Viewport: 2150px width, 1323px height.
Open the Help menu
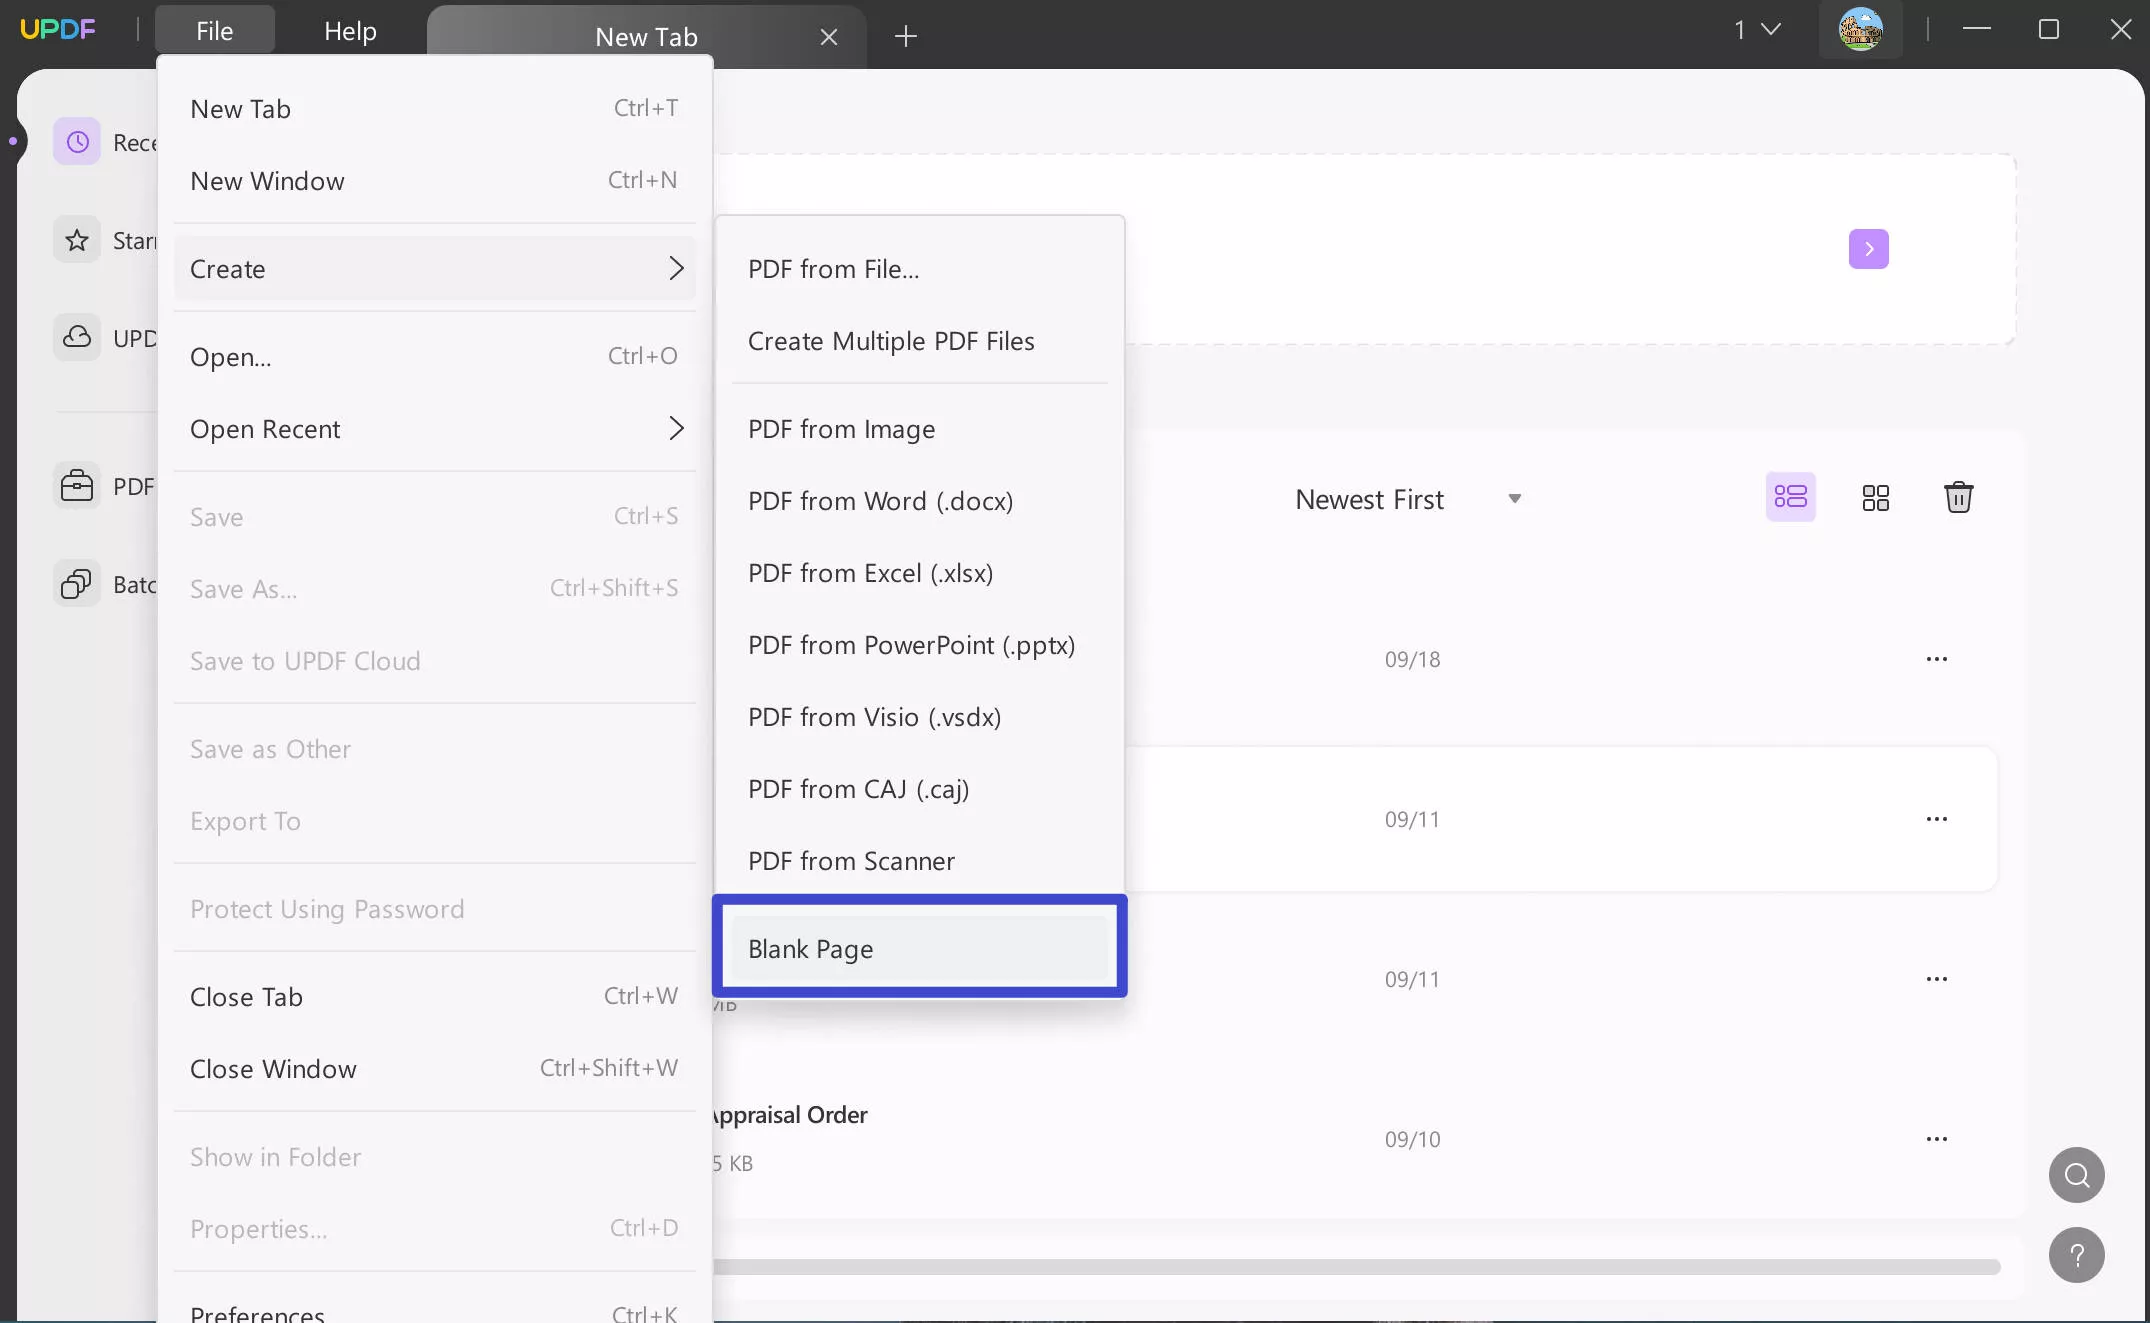click(x=350, y=31)
